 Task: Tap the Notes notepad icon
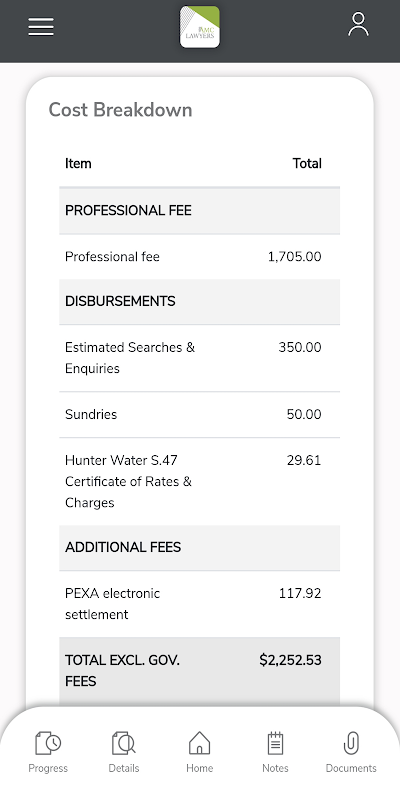pos(275,743)
